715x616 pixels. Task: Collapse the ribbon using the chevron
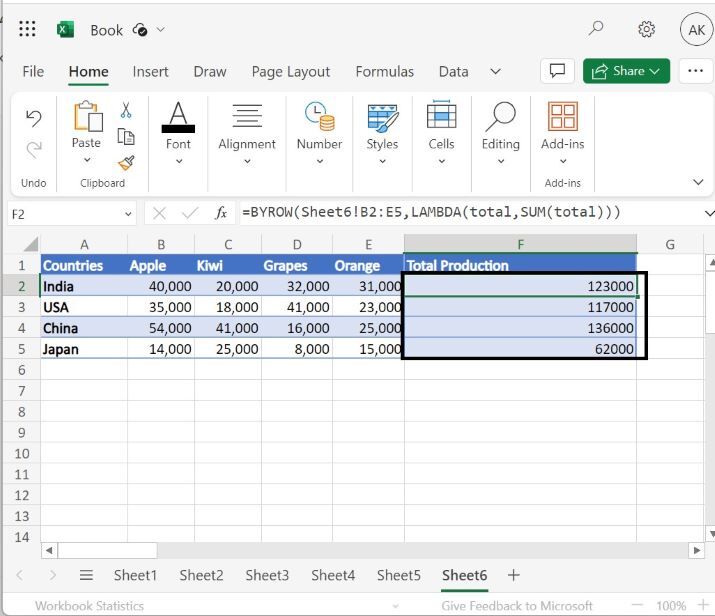[698, 182]
